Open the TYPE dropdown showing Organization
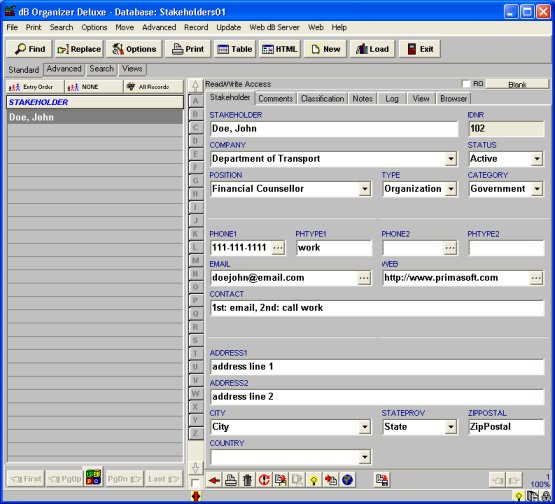Viewport: 555px width, 504px height. coord(451,189)
